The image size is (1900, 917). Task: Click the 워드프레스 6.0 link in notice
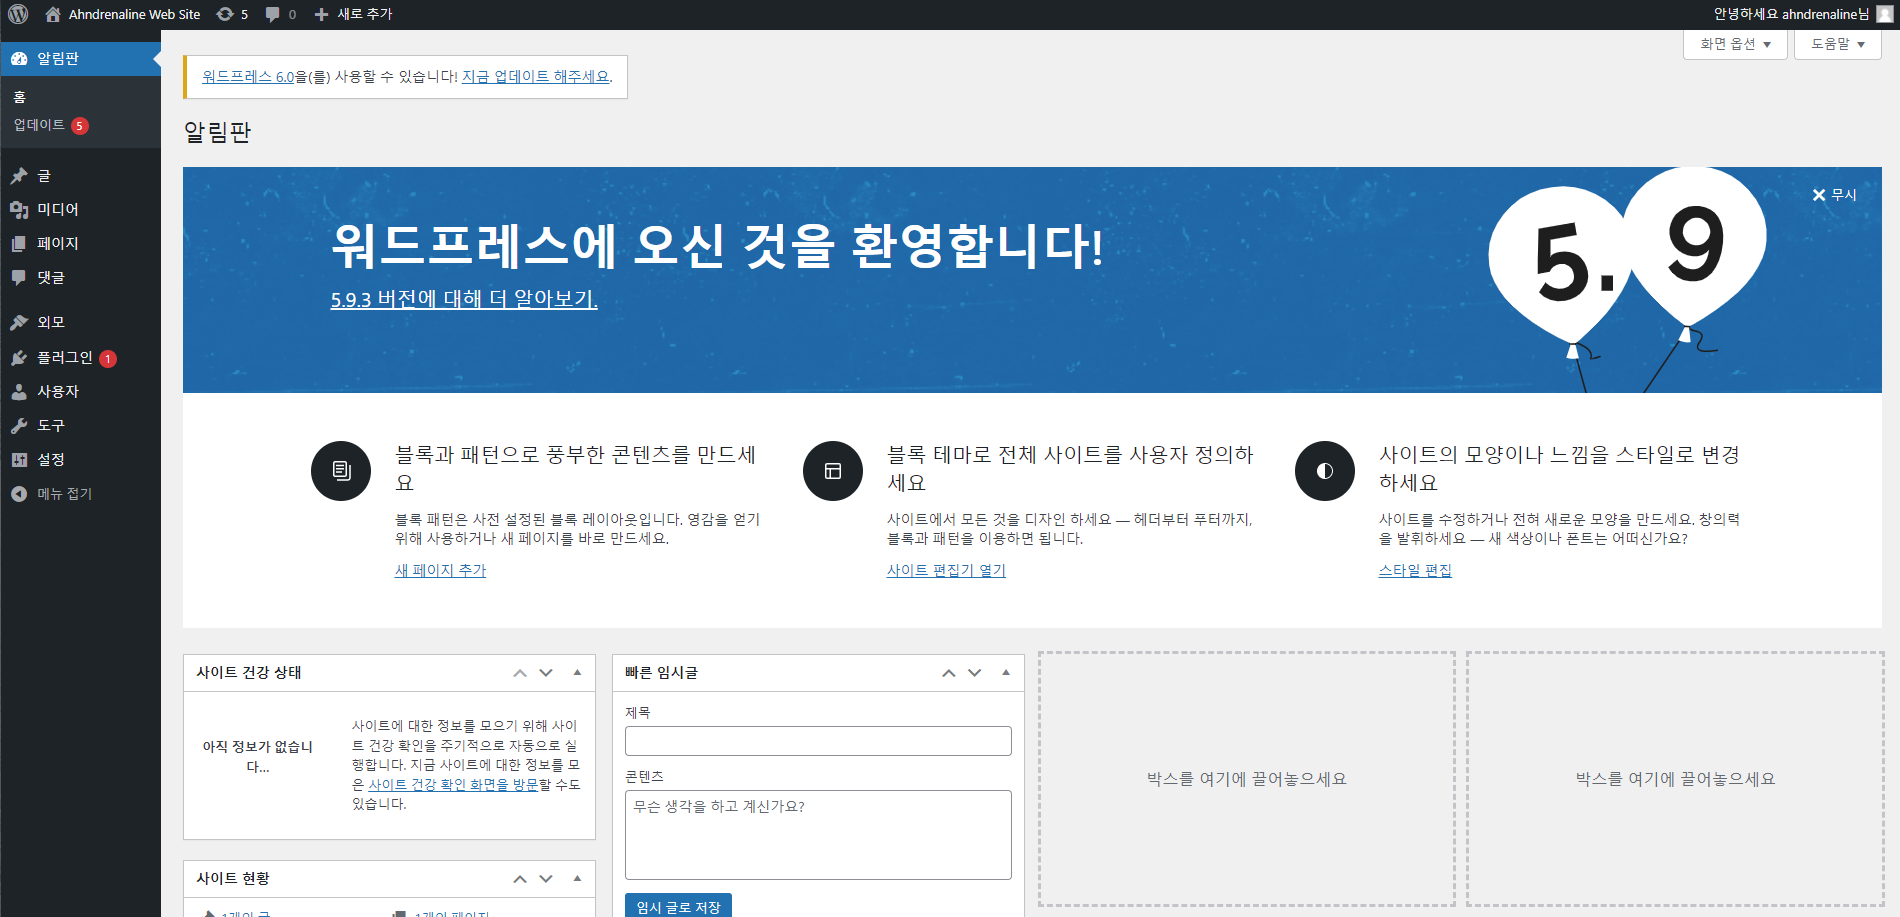248,77
